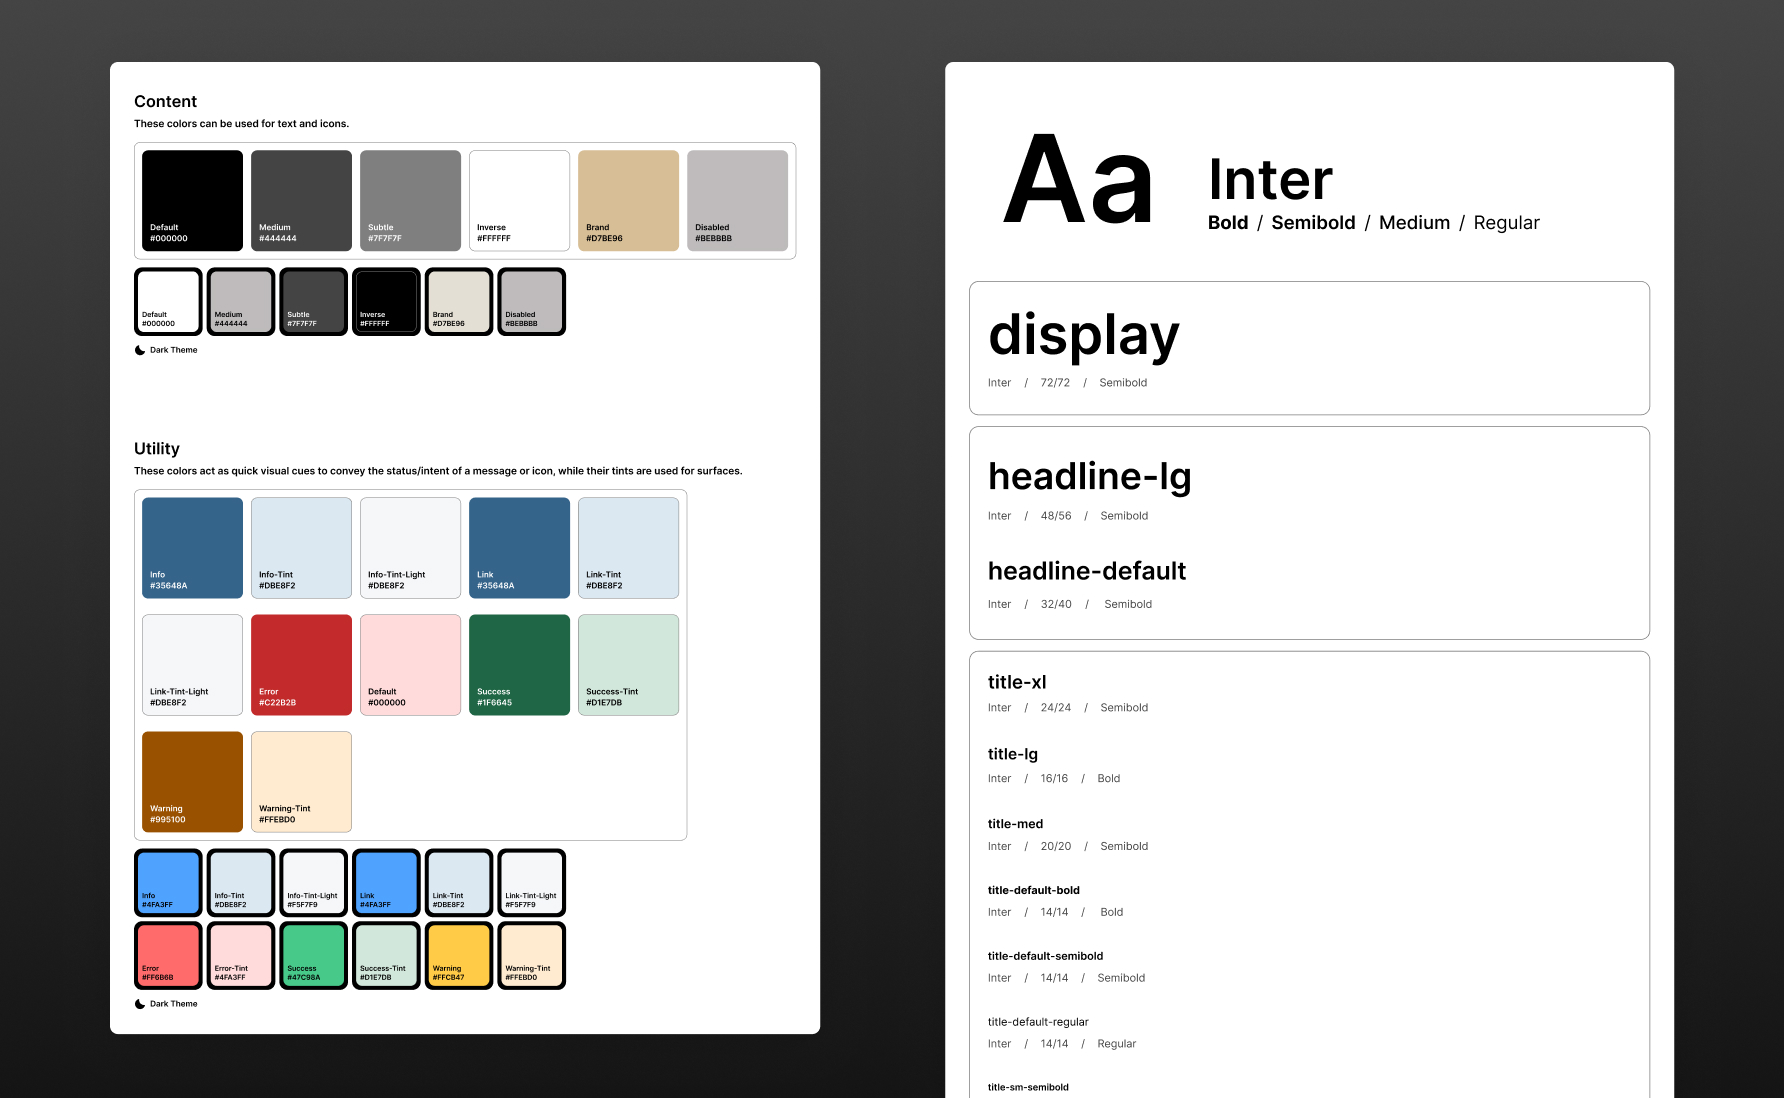The image size is (1784, 1098).
Task: Pick the dark-theme Error-Tint swatch
Action: coord(241,956)
